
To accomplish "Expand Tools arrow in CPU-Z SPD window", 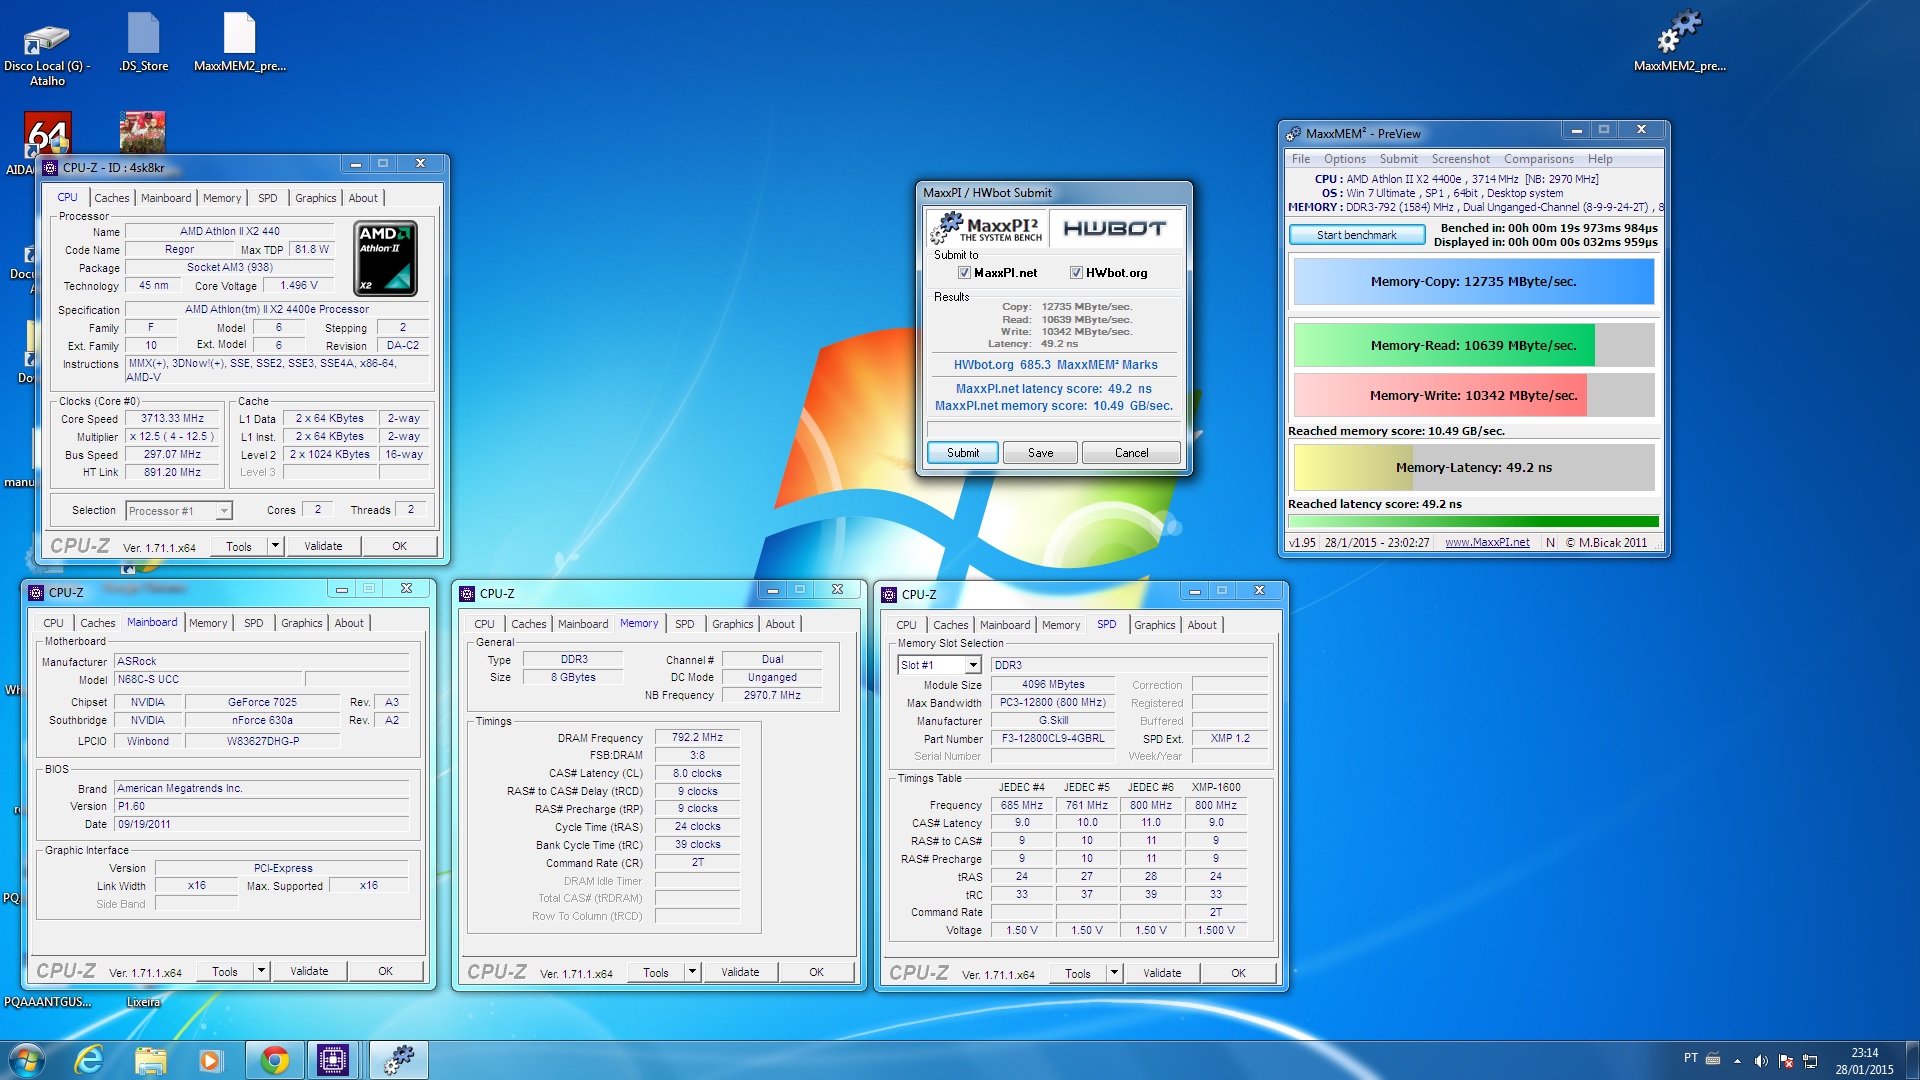I will pyautogui.click(x=1115, y=973).
